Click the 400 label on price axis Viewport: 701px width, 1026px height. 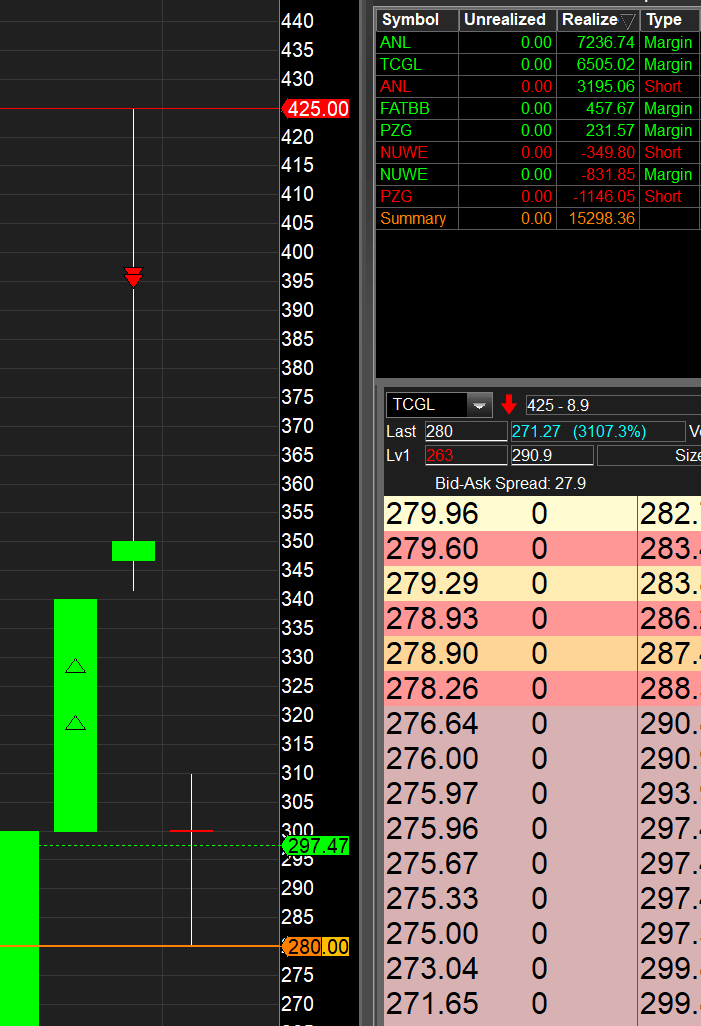[x=297, y=252]
